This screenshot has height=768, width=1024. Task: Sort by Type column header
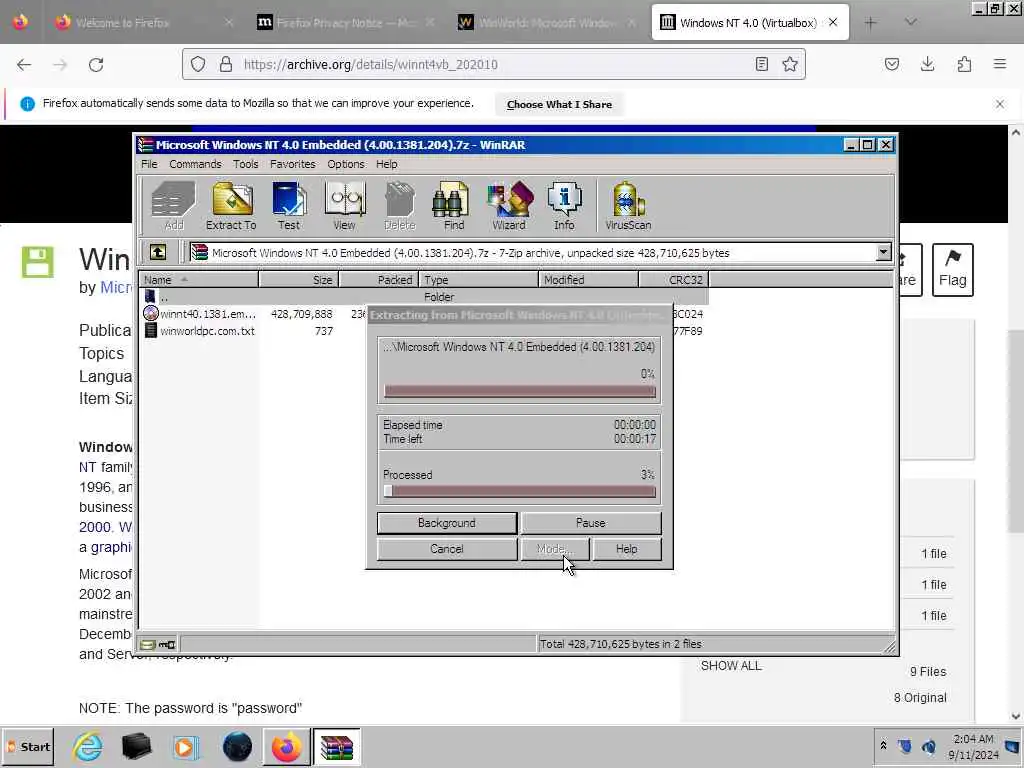(x=479, y=280)
